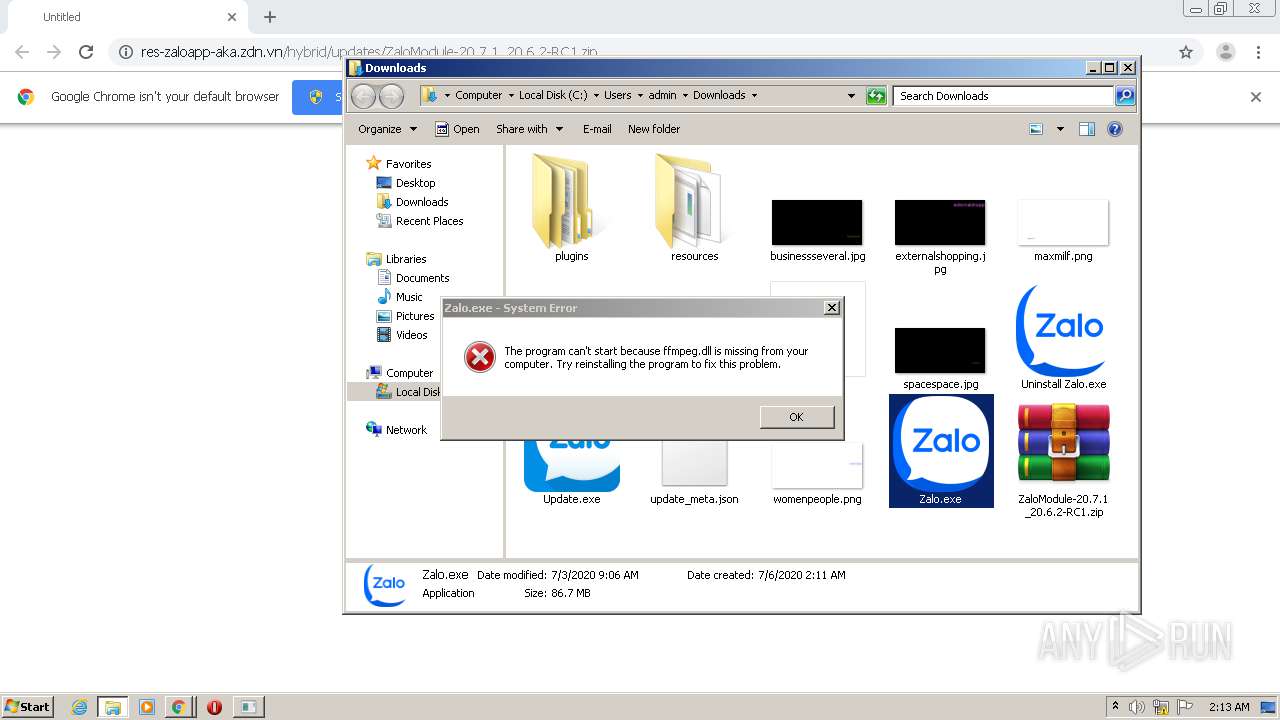Click Local Disk (C:) breadcrumb
This screenshot has width=1280, height=720.
pyautogui.click(x=553, y=95)
